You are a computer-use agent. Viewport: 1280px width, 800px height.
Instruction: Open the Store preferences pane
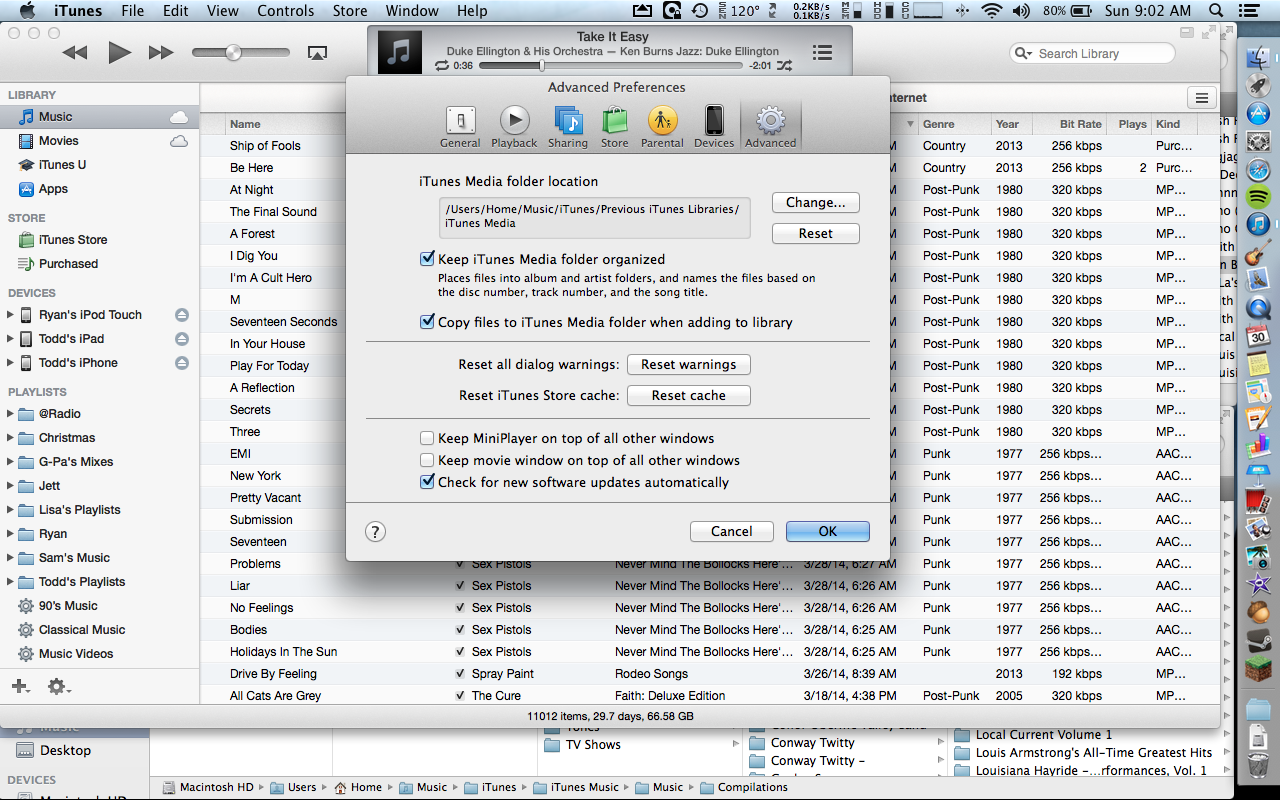(x=614, y=128)
